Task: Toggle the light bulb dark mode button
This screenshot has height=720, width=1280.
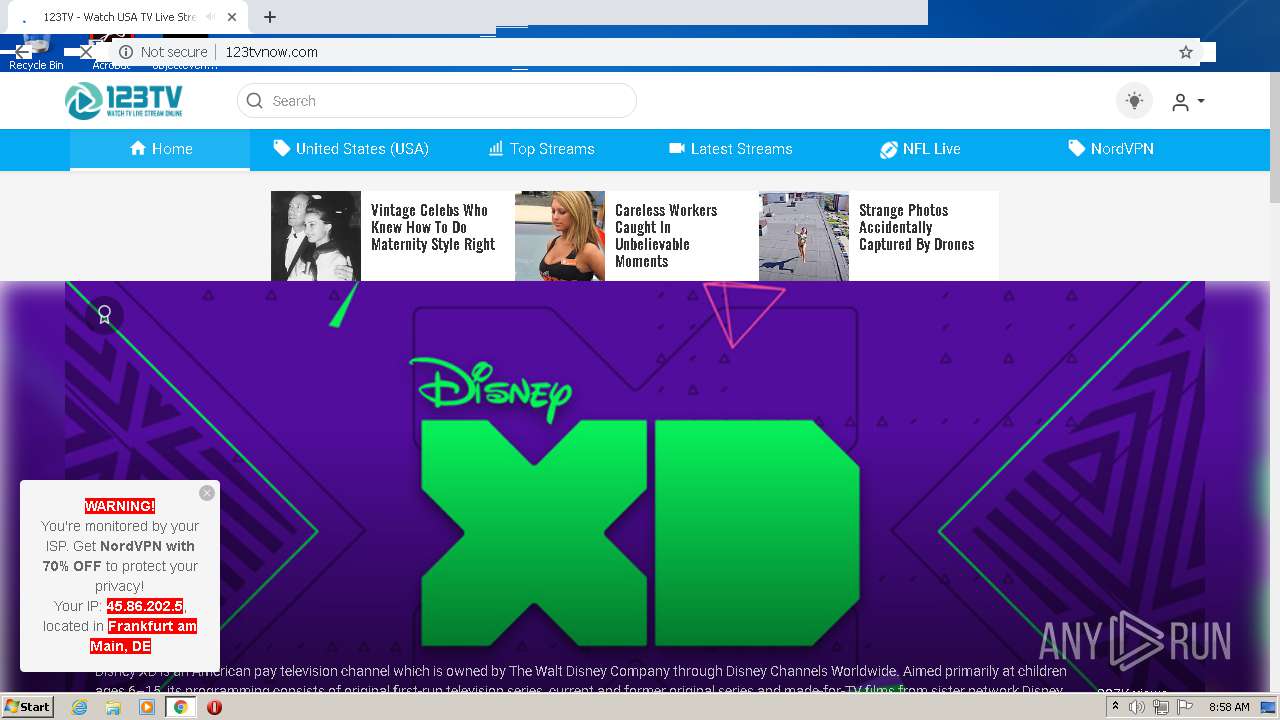Action: click(1134, 101)
